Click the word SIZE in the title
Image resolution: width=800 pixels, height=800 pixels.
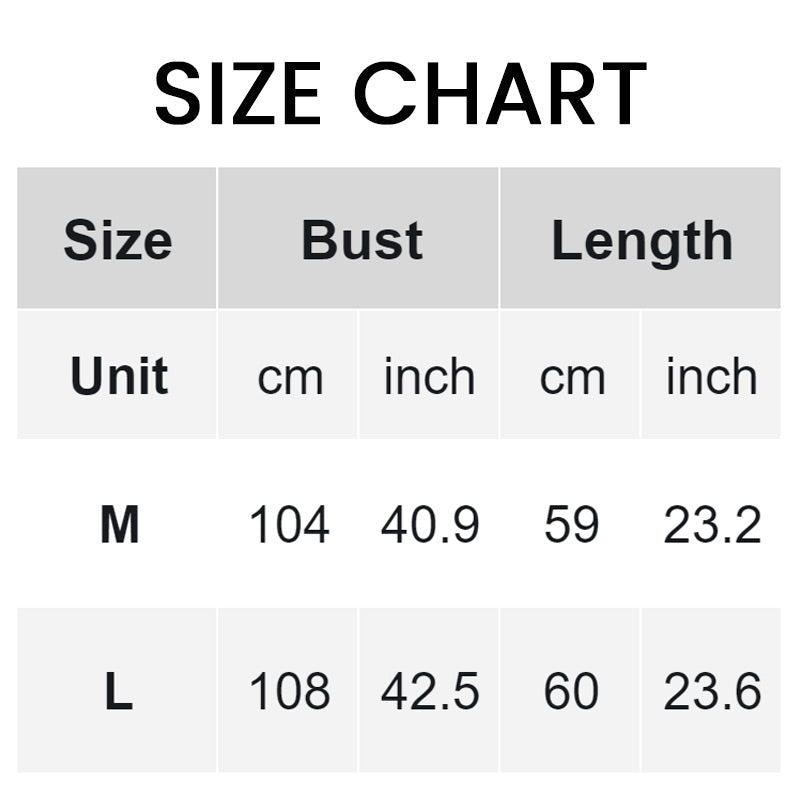click(x=238, y=93)
